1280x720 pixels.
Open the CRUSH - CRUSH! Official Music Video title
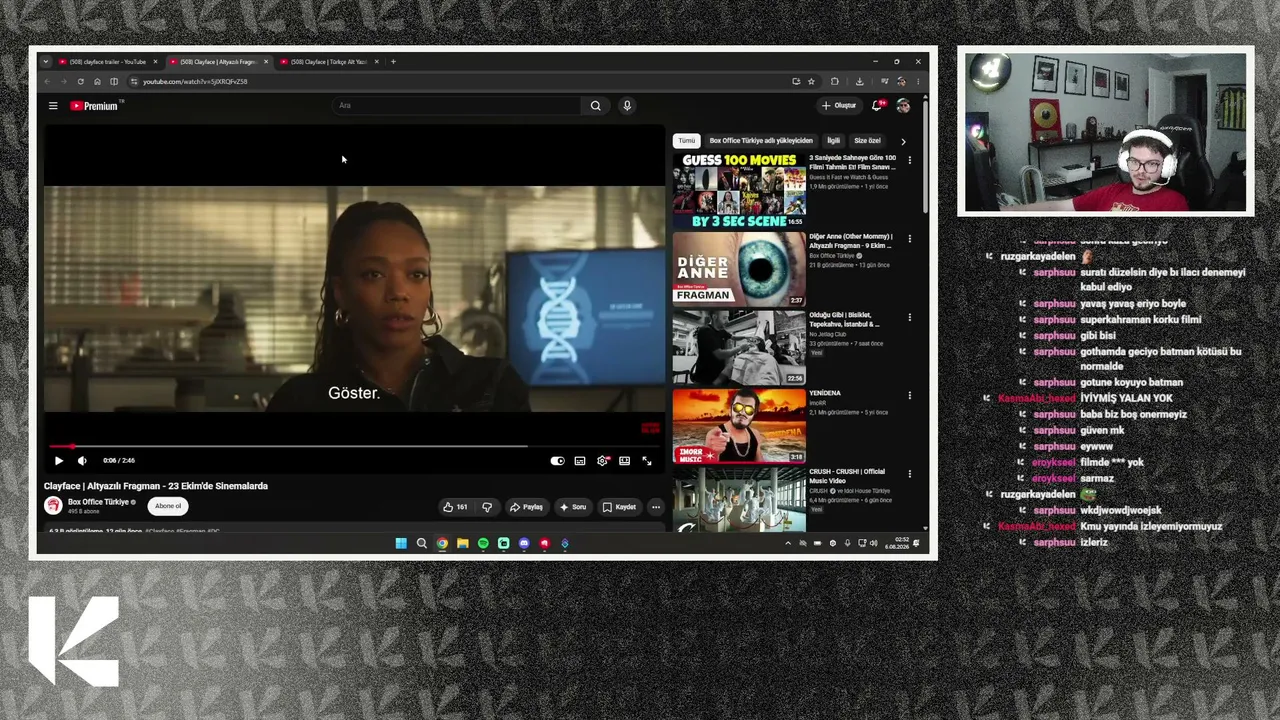click(x=847, y=476)
